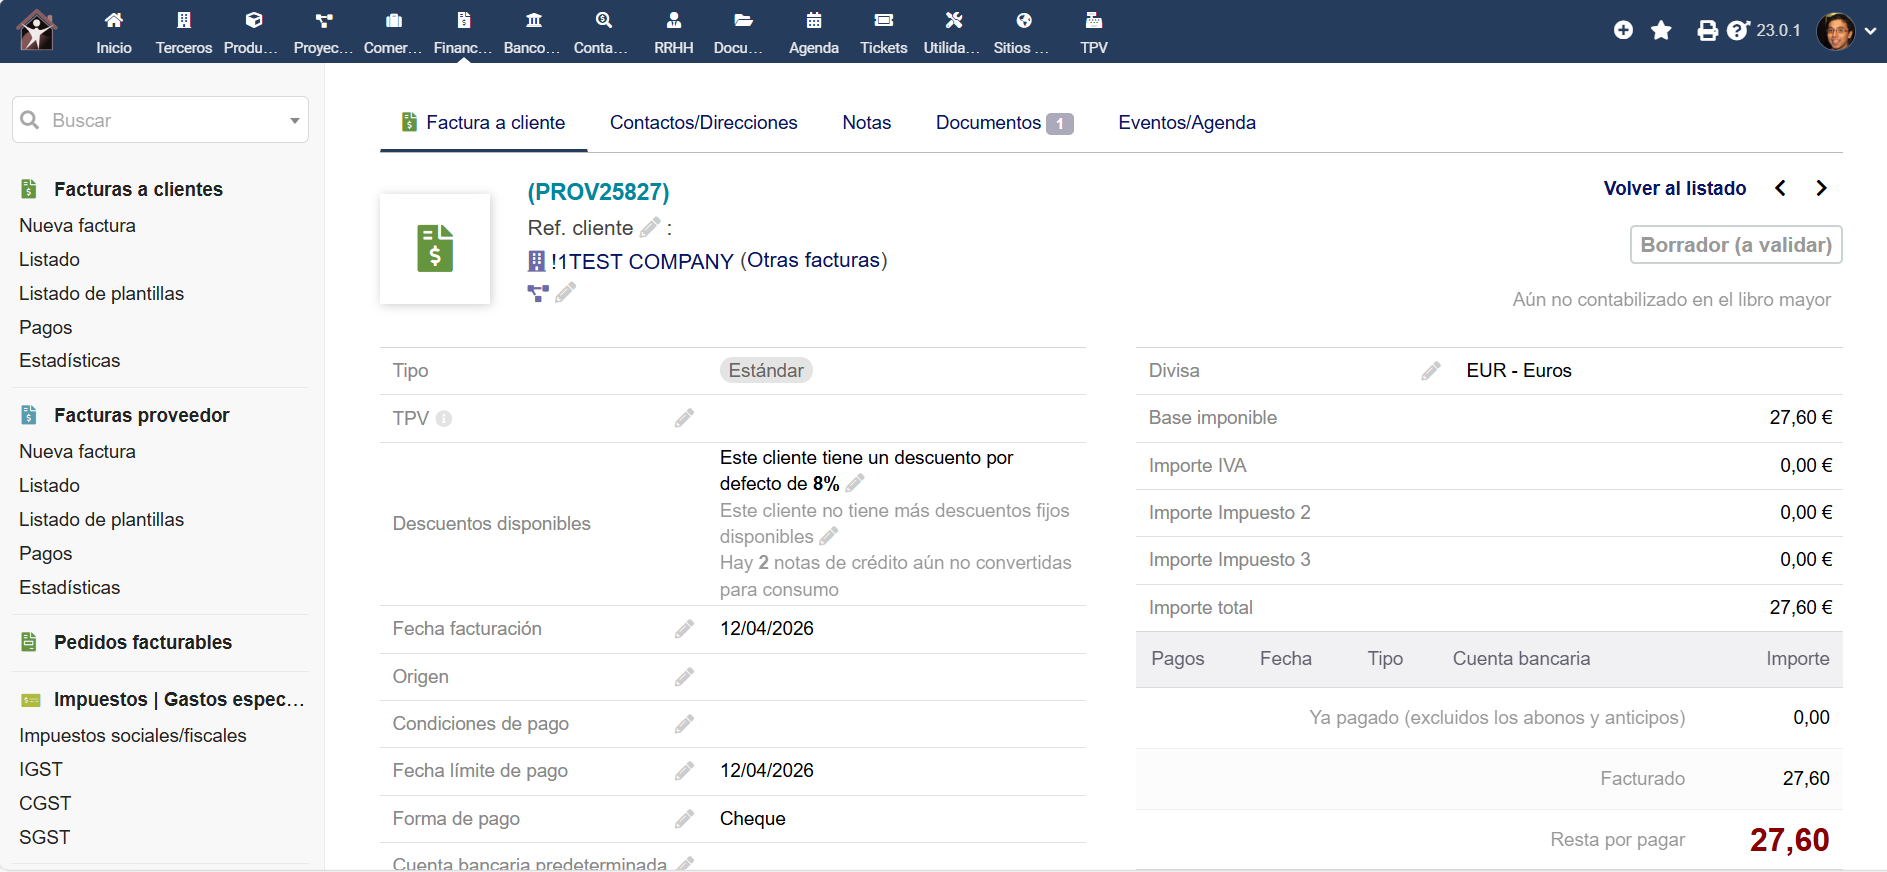Edit Condiciones de pago pencil icon
The height and width of the screenshot is (872, 1887).
click(x=684, y=723)
